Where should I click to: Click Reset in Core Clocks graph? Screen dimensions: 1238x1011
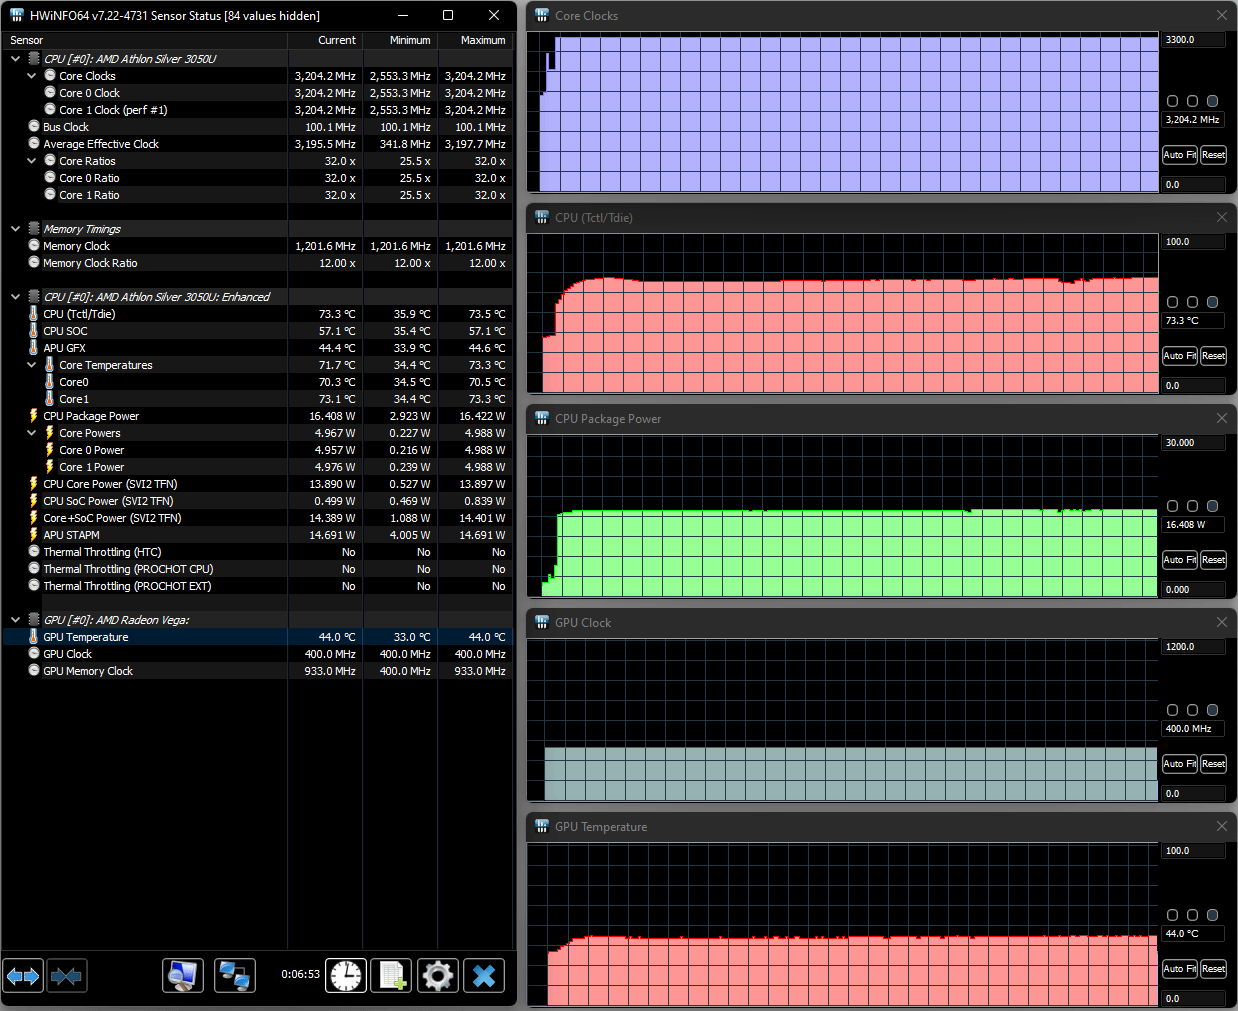[1213, 155]
